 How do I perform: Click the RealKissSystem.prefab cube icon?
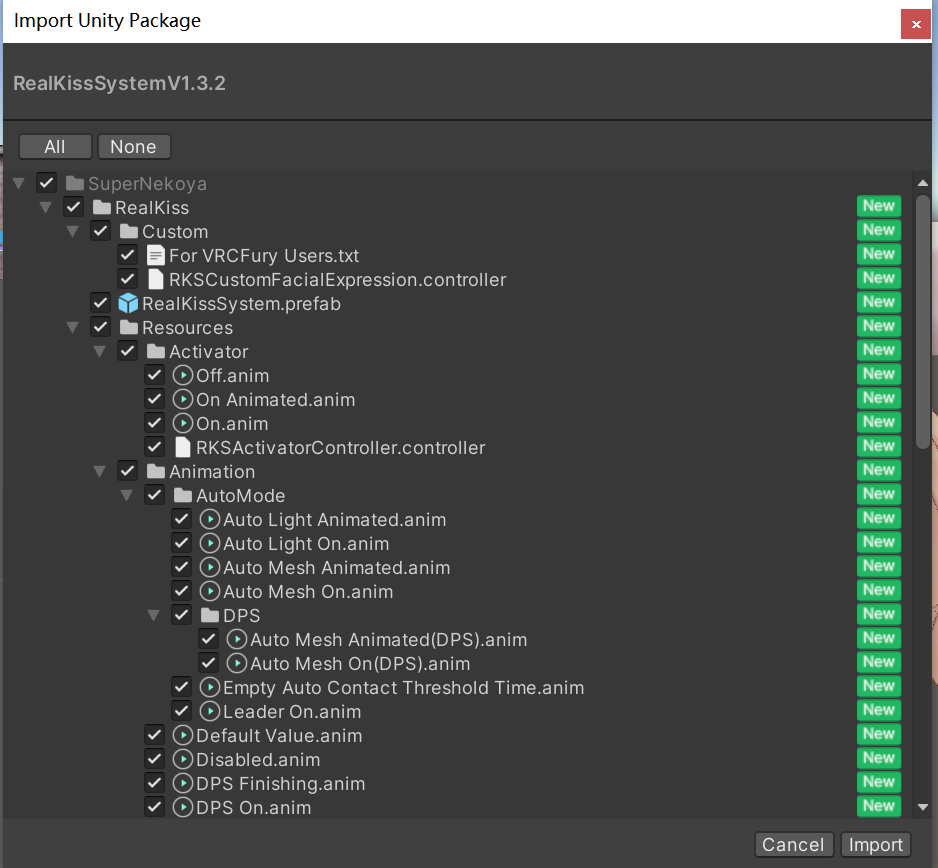pos(128,304)
